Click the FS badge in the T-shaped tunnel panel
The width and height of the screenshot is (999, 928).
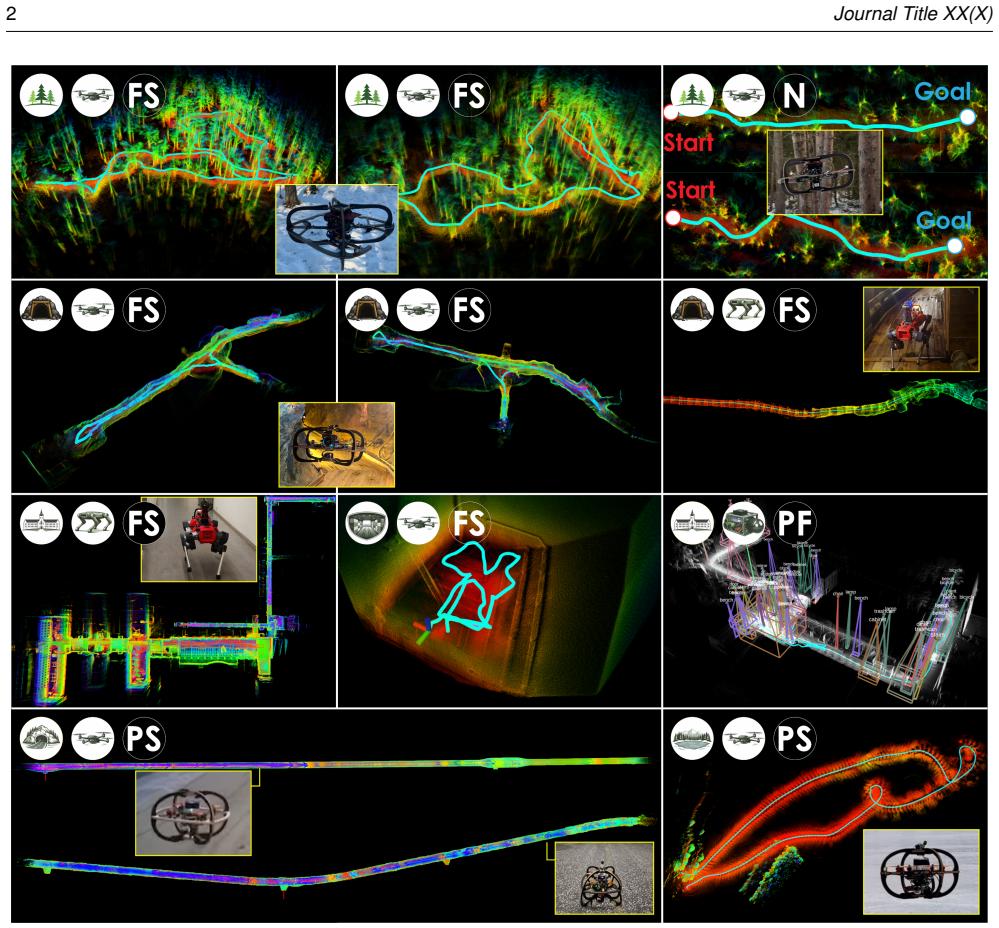point(470,310)
